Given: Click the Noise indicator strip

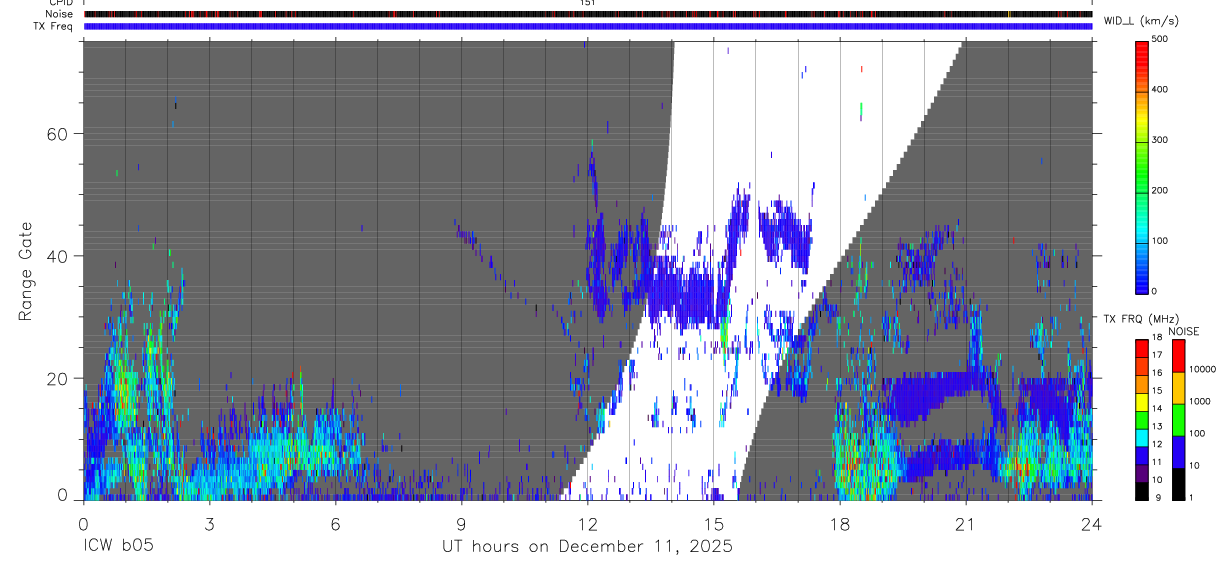Looking at the screenshot, I should pyautogui.click(x=588, y=14).
